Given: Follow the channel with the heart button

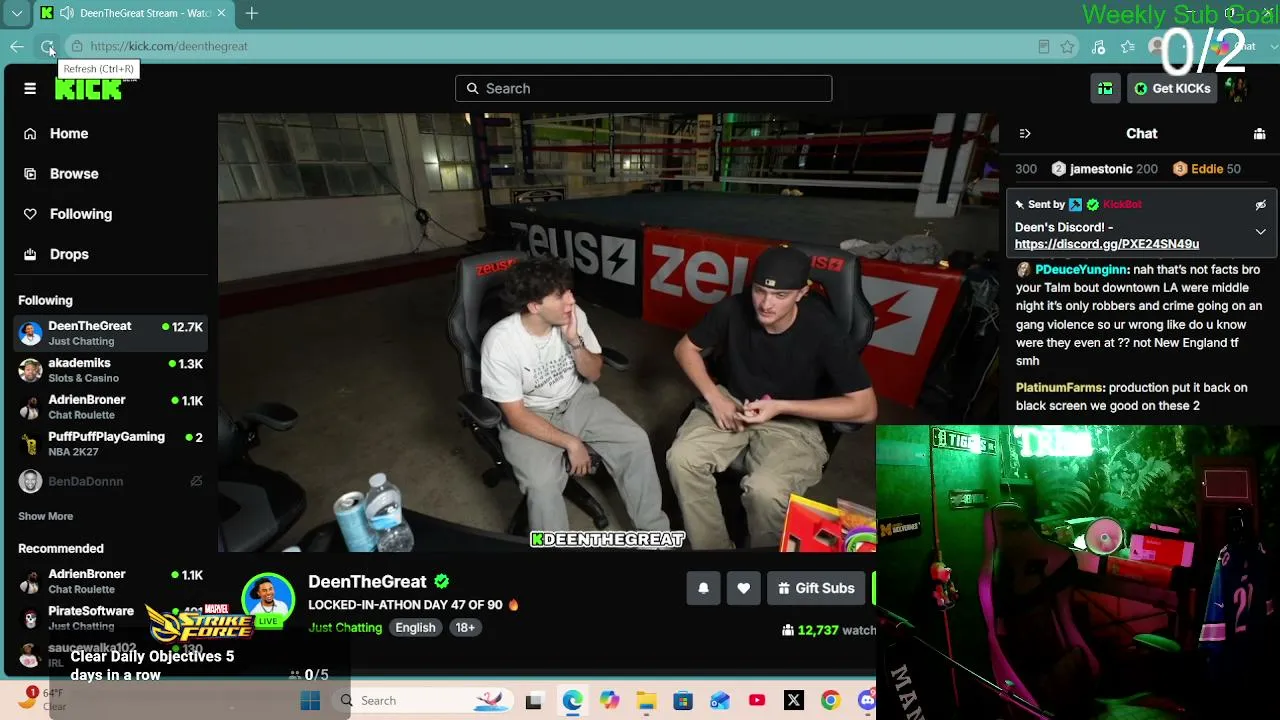Looking at the screenshot, I should pyautogui.click(x=743, y=588).
